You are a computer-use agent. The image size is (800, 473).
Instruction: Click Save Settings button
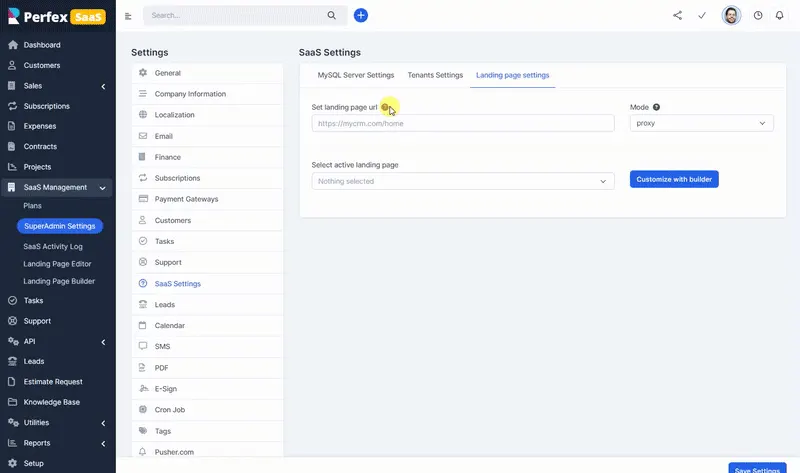757,468
